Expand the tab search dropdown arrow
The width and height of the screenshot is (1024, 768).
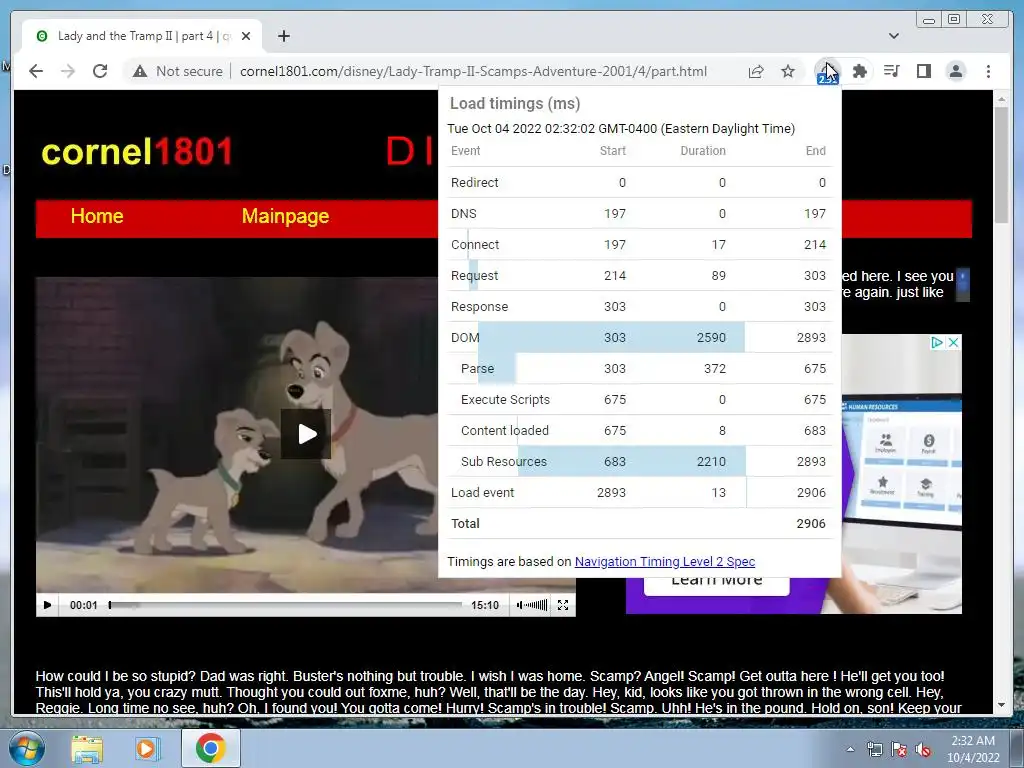pyautogui.click(x=893, y=36)
